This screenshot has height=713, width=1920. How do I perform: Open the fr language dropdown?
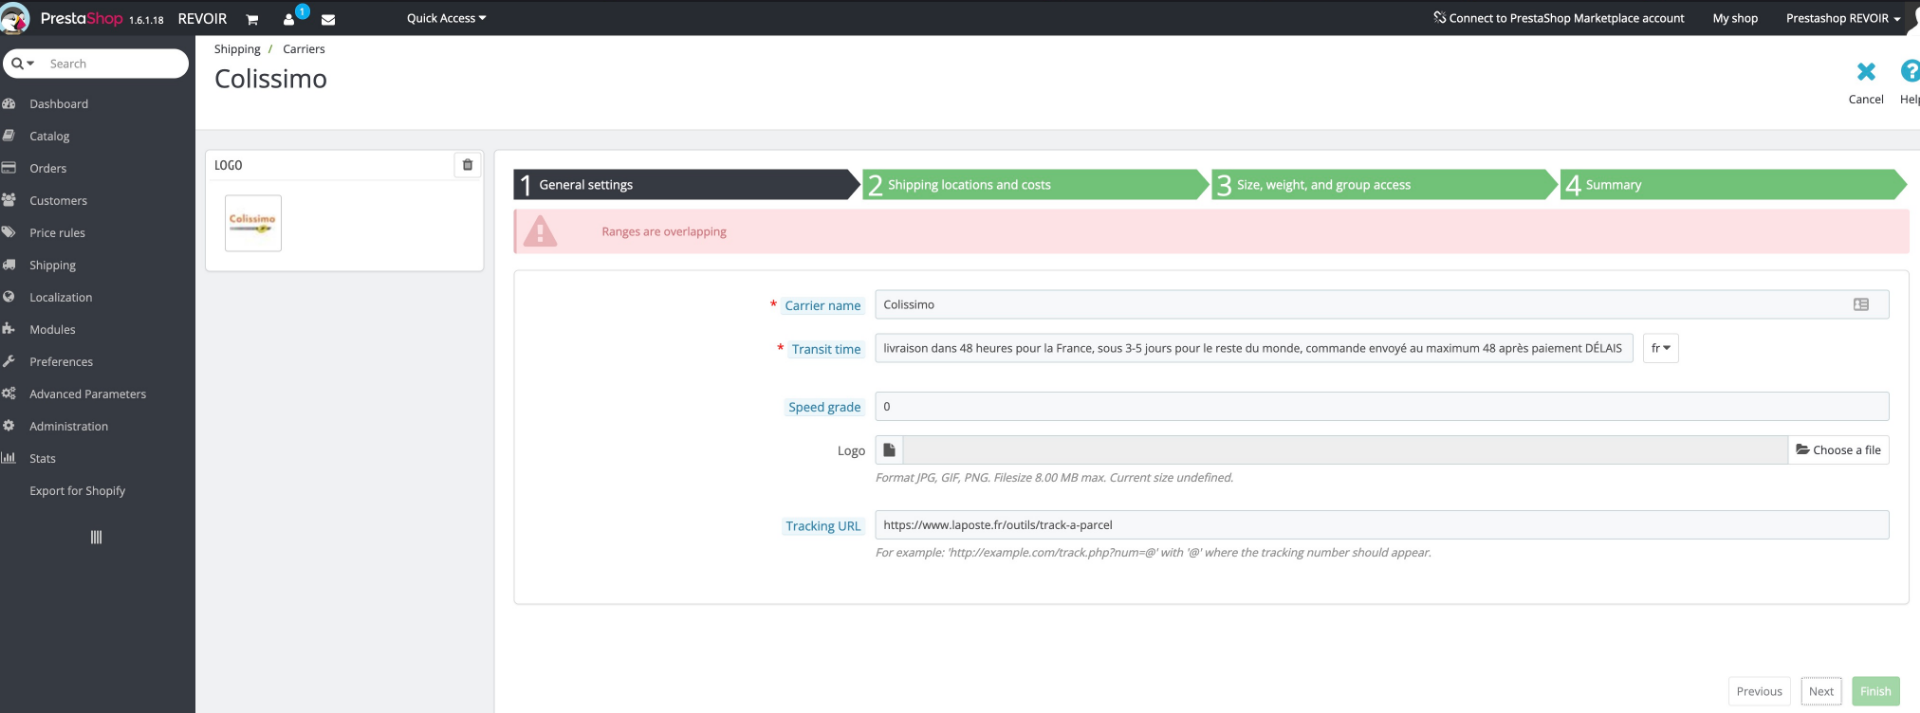coord(1660,348)
